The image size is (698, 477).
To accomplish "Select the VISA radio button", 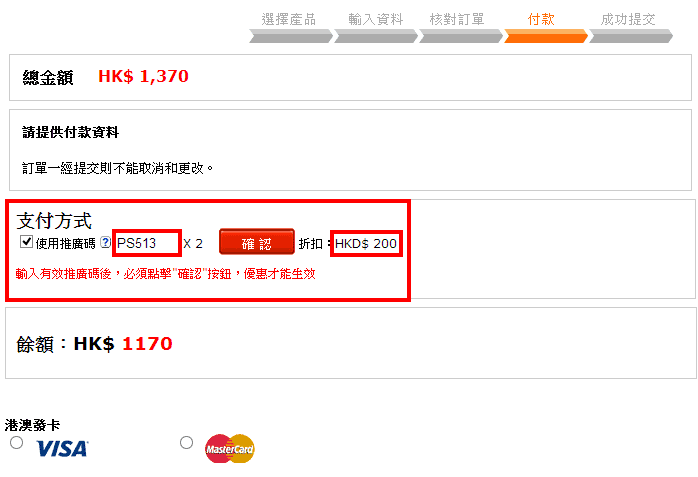I will coord(16,442).
